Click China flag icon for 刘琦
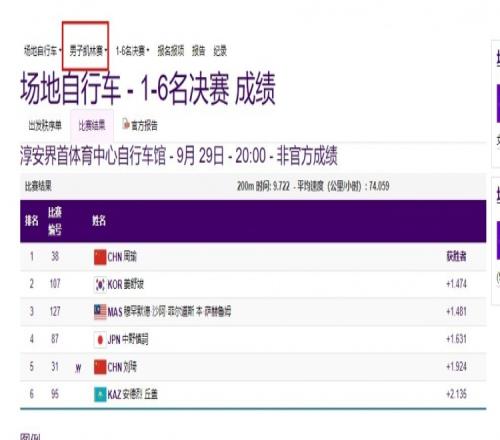 (100, 367)
